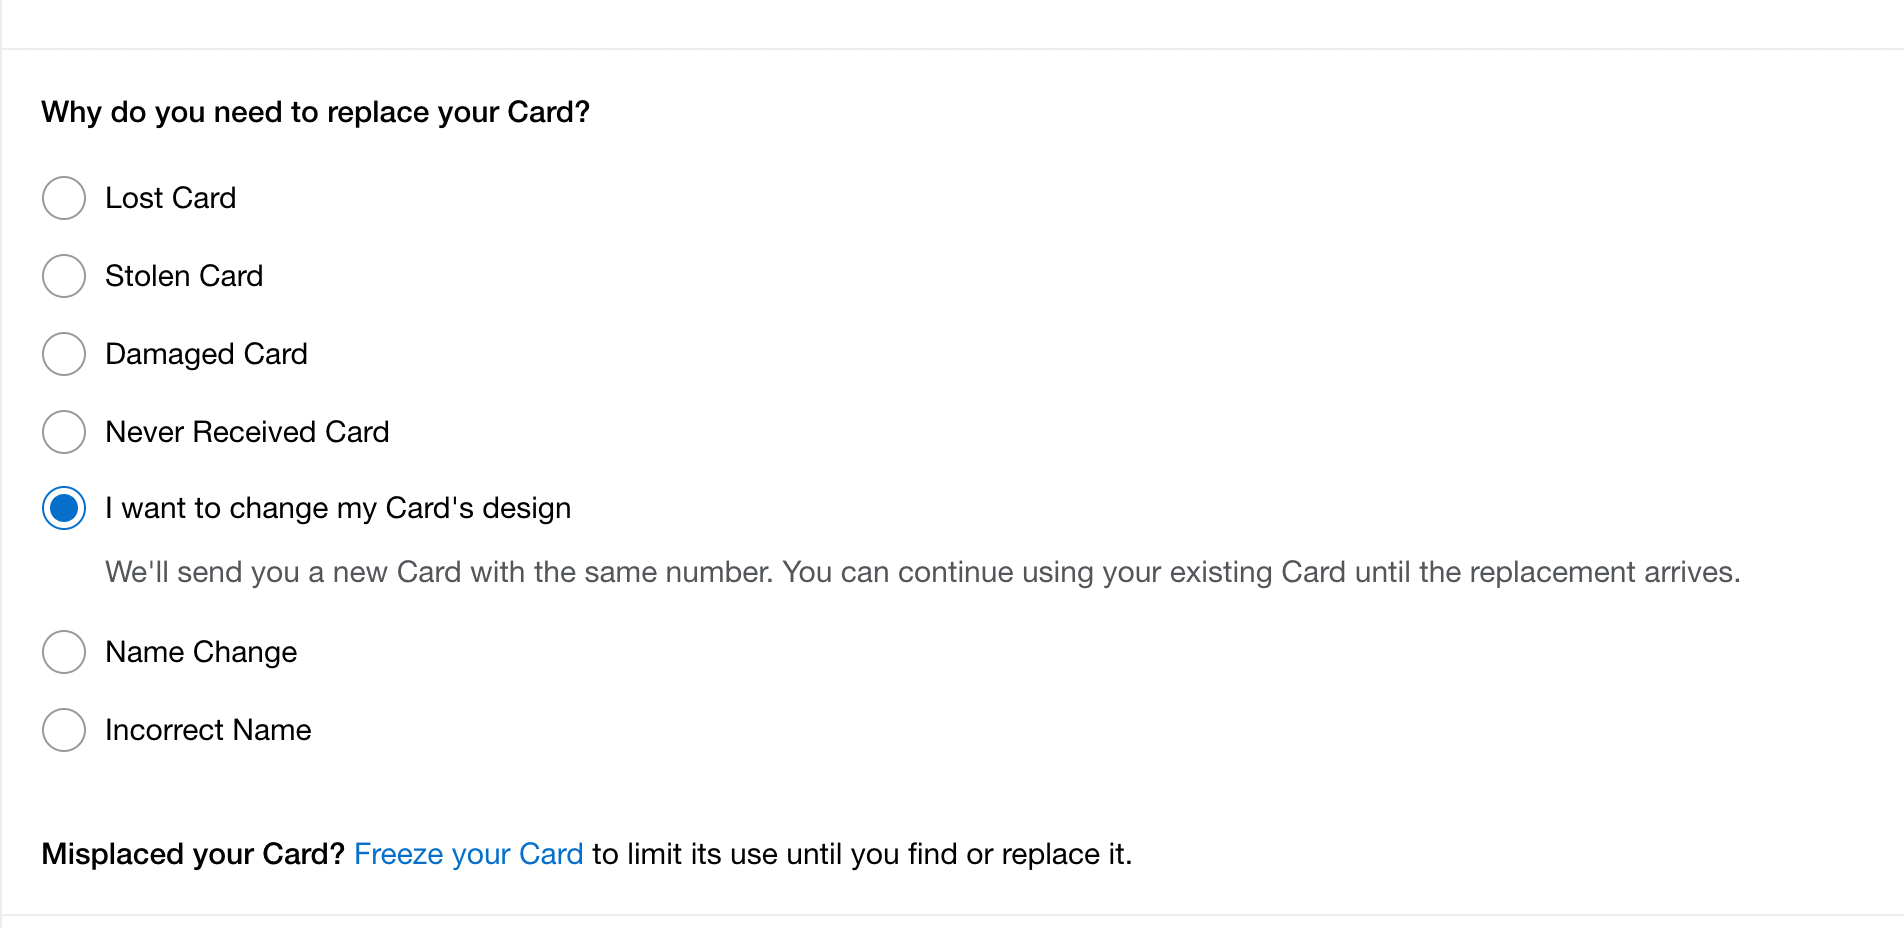Choose the Incorrect Name radio button

point(64,730)
